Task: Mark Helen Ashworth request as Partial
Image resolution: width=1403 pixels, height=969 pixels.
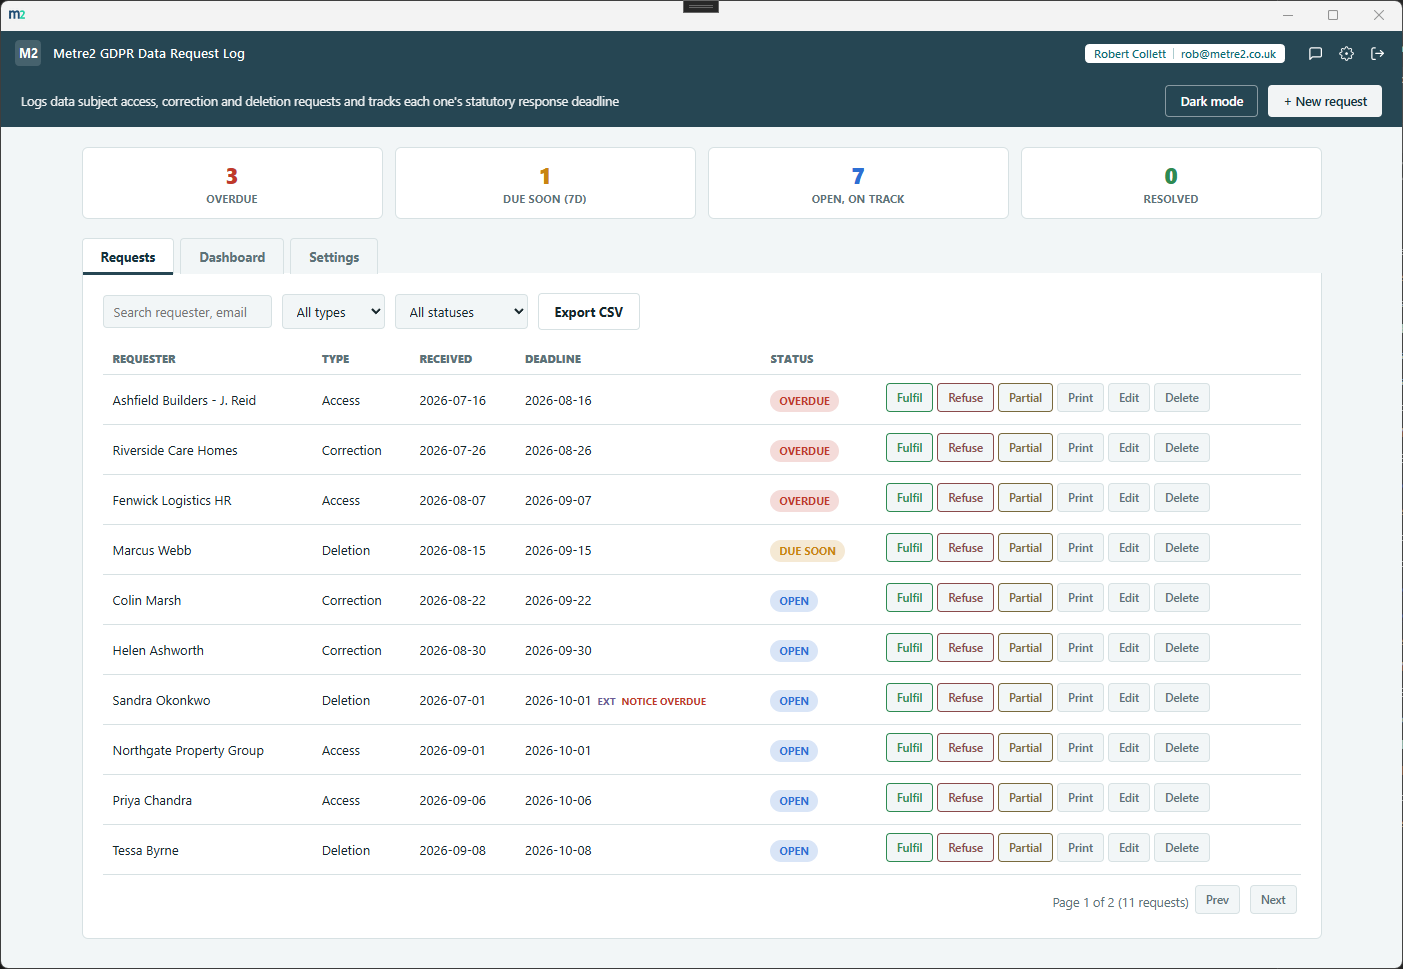Action: [x=1025, y=648]
